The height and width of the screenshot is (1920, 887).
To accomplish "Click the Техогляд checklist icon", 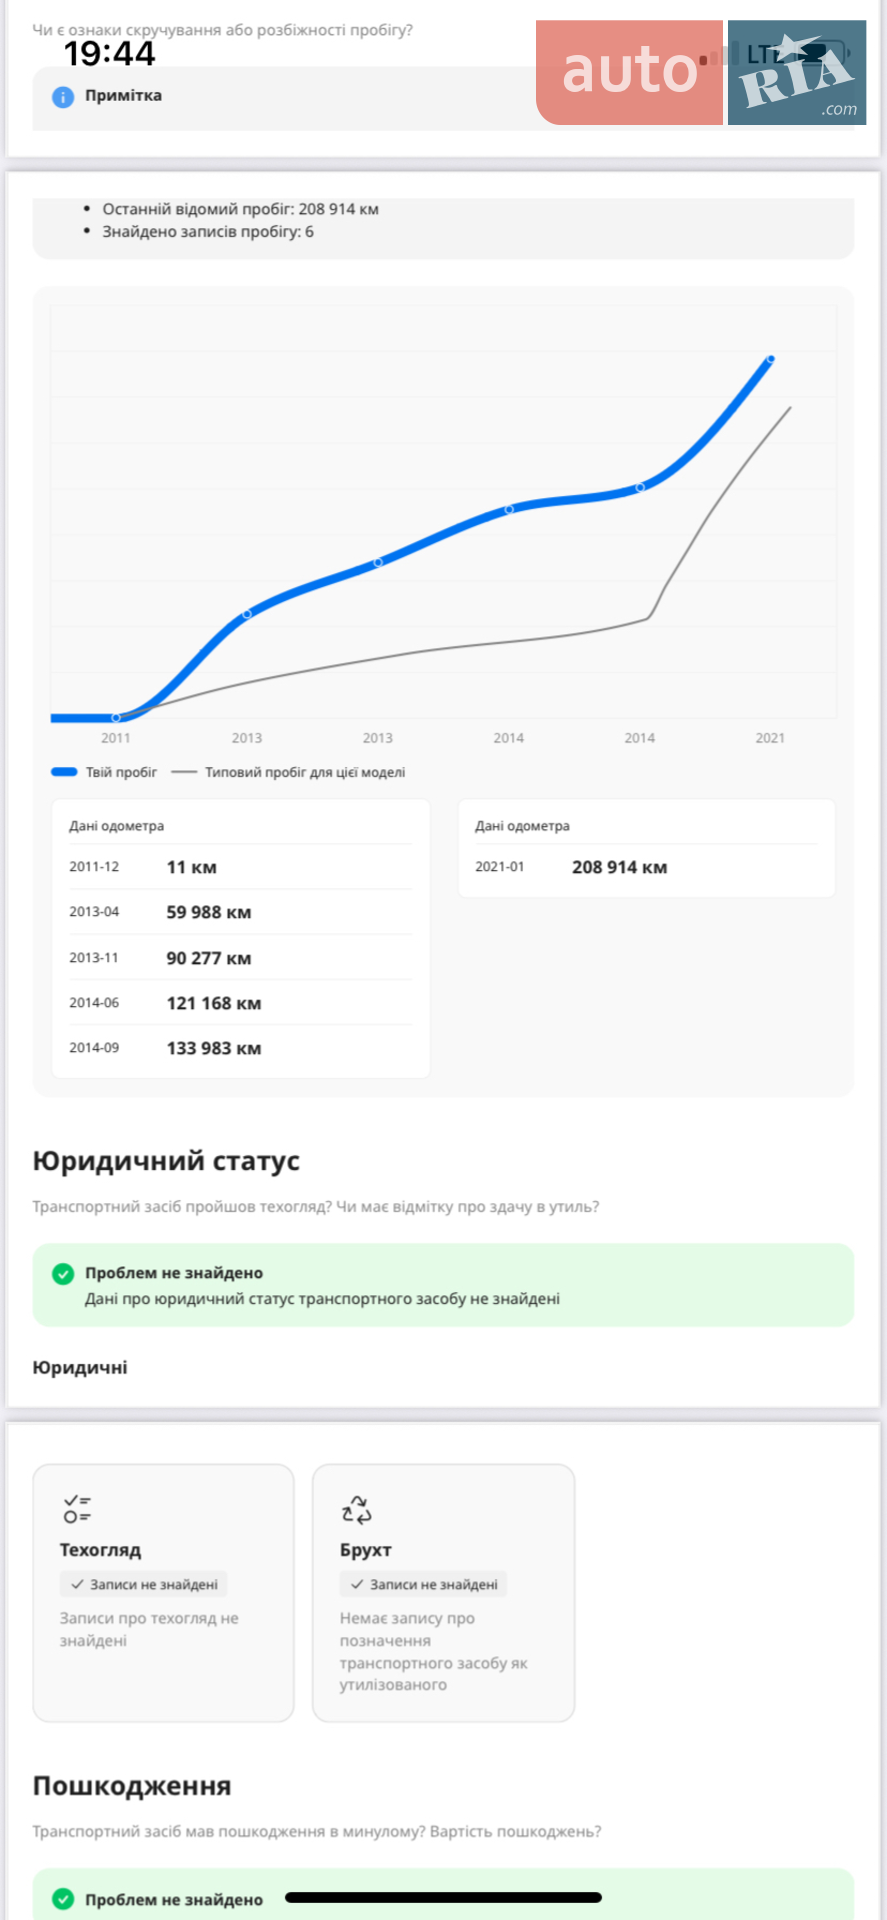I will tap(77, 1508).
